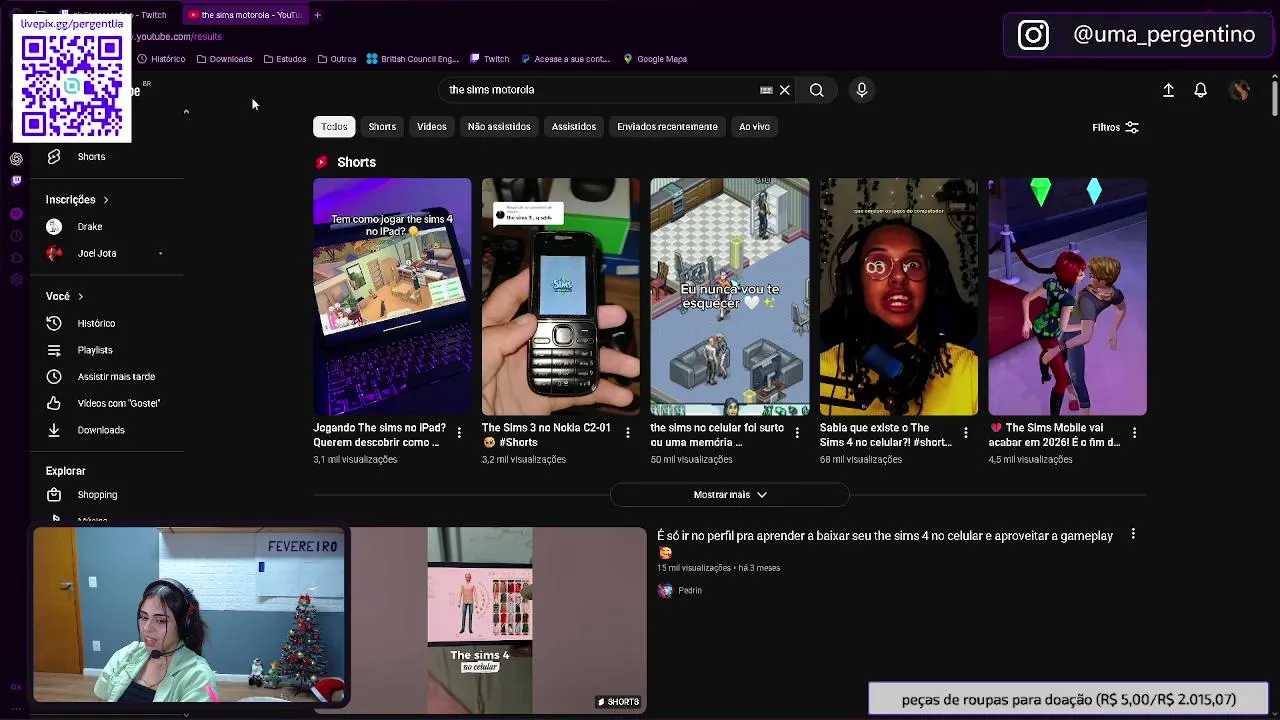Expand the Você section
The image size is (1280, 720).
coord(64,297)
